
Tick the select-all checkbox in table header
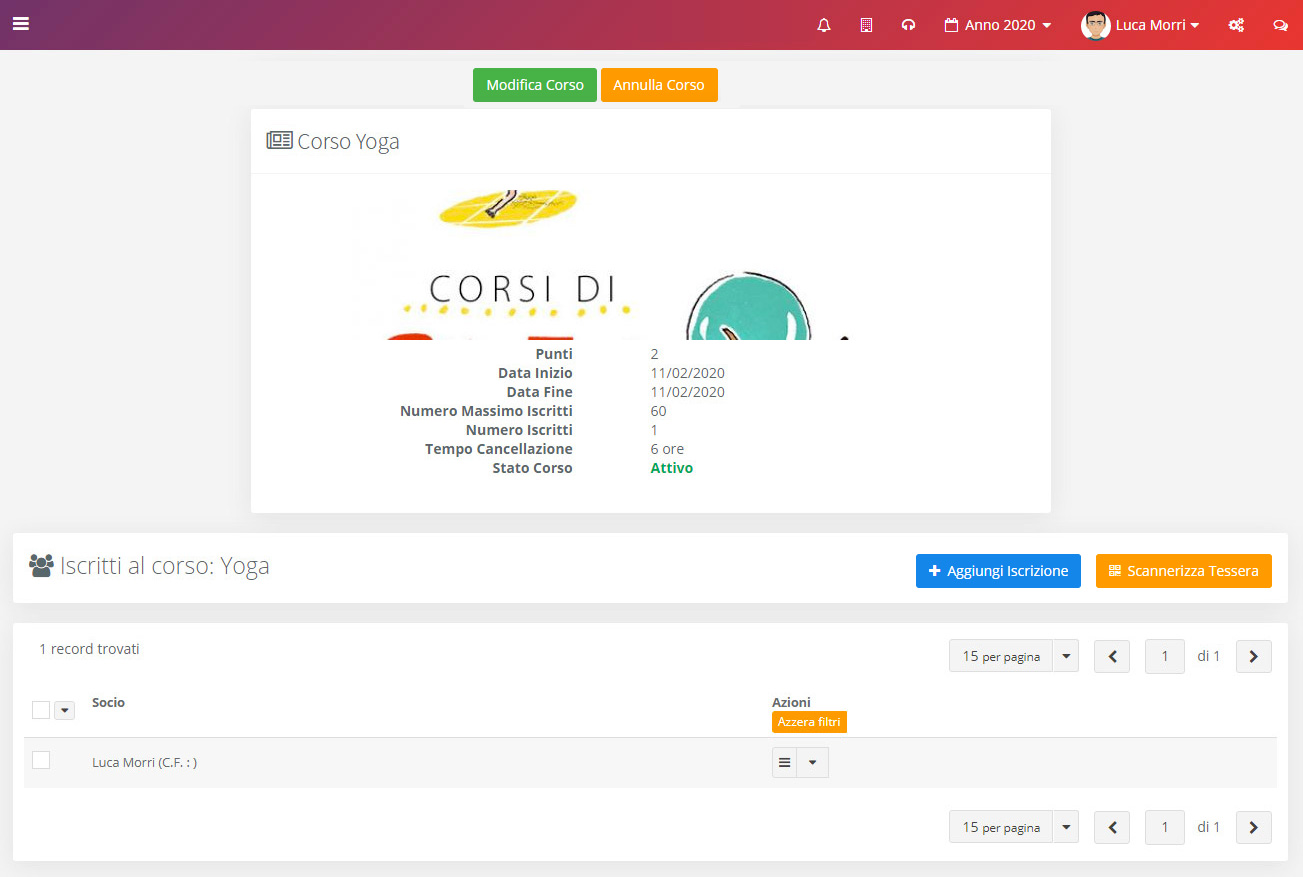click(41, 710)
